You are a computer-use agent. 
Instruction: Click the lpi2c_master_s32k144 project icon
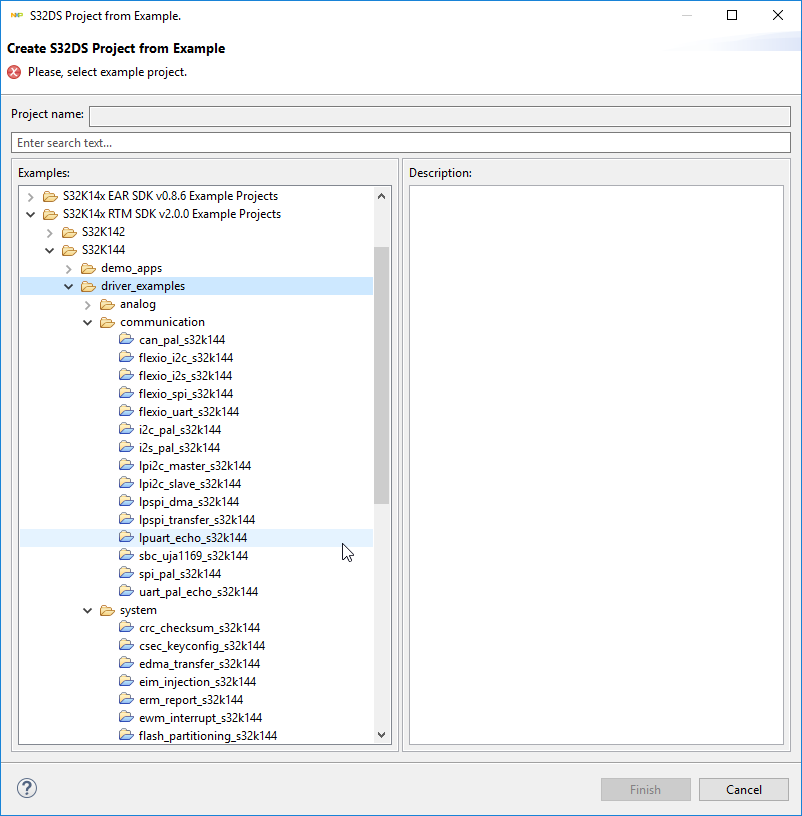coord(126,465)
